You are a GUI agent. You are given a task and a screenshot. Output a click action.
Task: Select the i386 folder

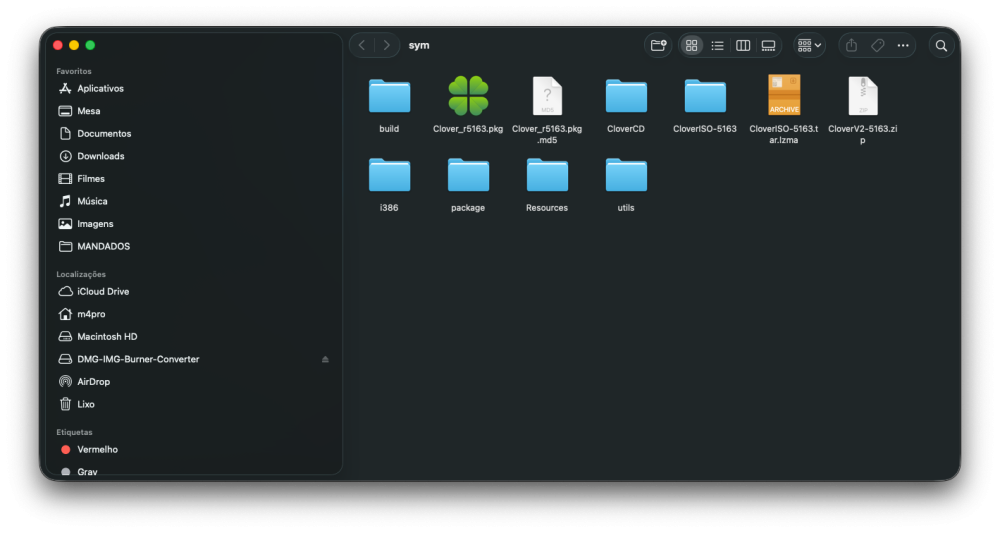(389, 175)
